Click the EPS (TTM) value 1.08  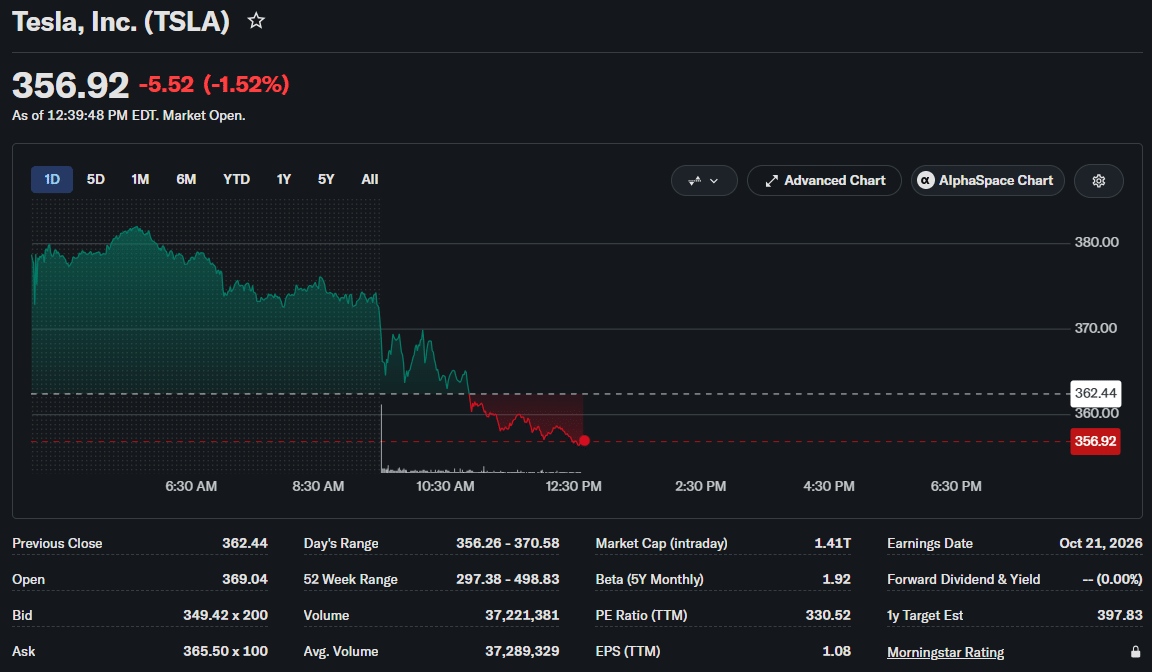(x=837, y=651)
